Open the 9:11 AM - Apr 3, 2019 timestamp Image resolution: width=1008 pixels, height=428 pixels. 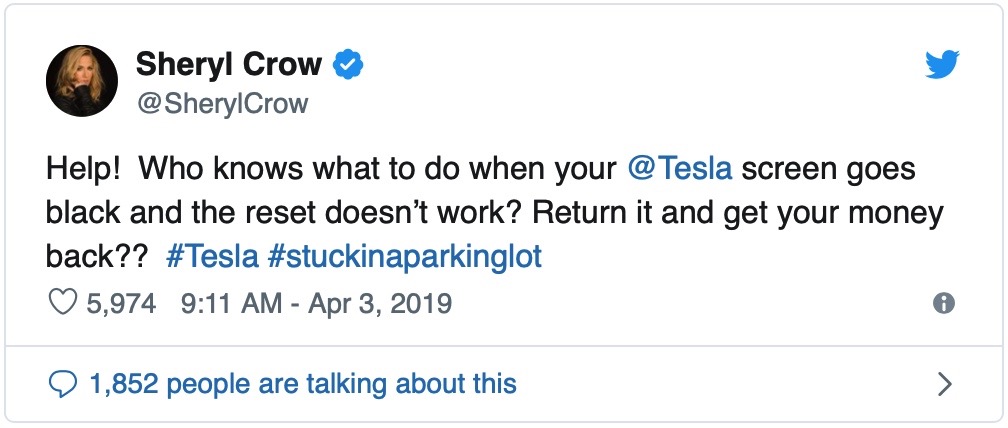tap(316, 303)
